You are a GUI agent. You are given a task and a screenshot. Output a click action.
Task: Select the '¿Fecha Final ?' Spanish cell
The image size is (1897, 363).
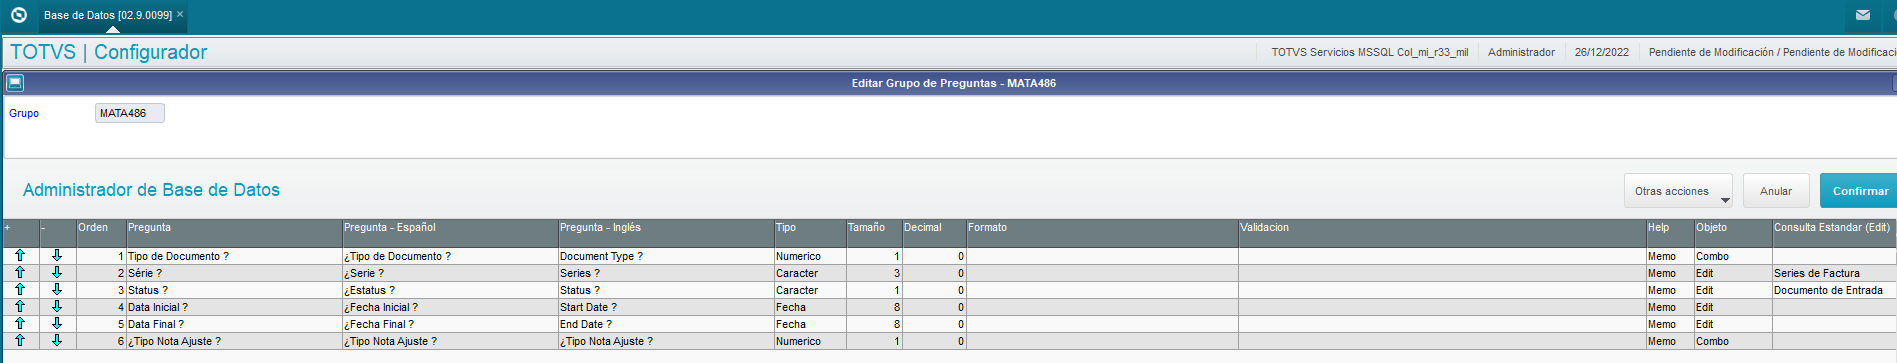tap(450, 324)
